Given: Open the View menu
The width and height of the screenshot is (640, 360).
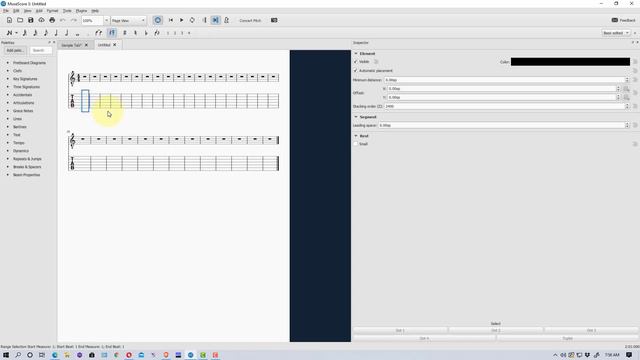Looking at the screenshot, I should pos(27,11).
